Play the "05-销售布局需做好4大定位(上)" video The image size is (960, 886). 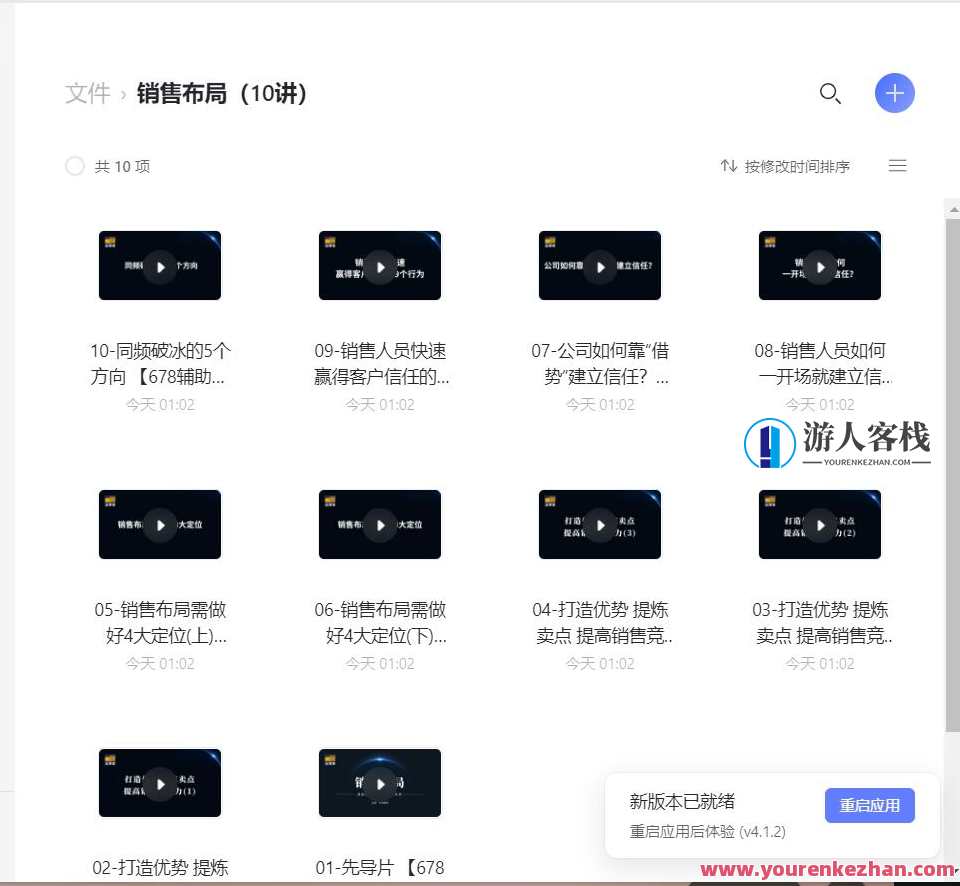(x=160, y=524)
